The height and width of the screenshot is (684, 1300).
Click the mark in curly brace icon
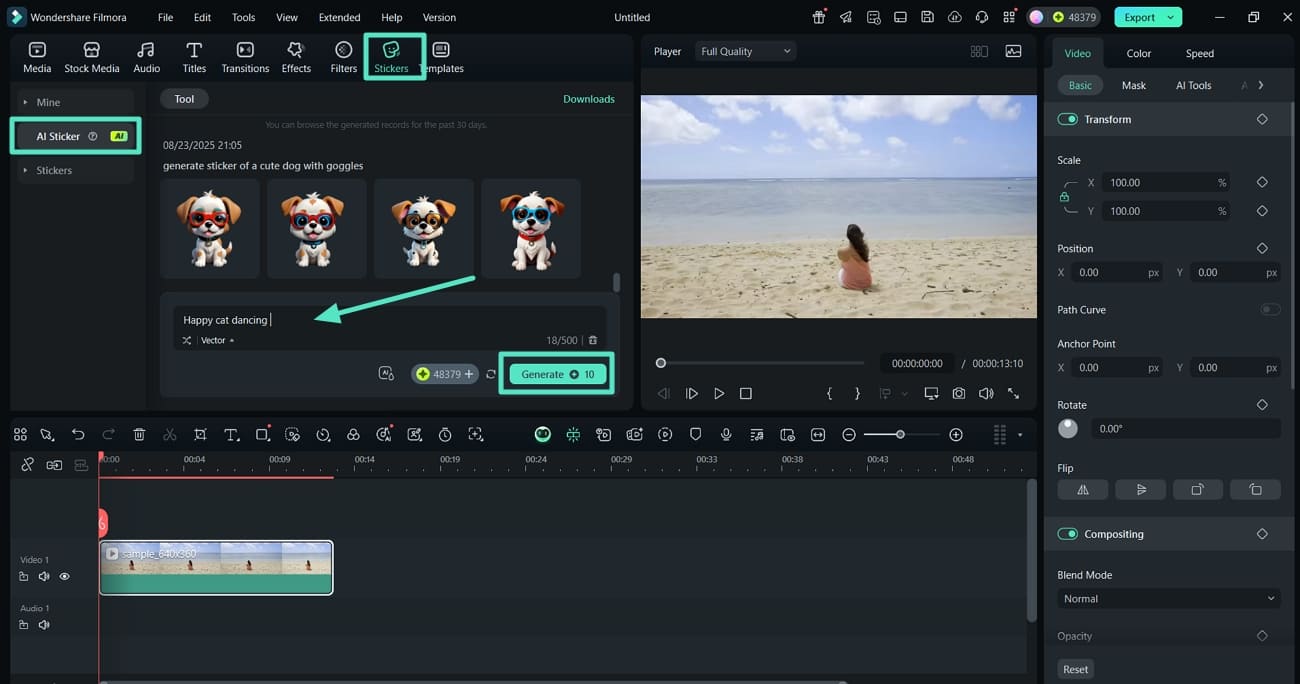point(829,393)
